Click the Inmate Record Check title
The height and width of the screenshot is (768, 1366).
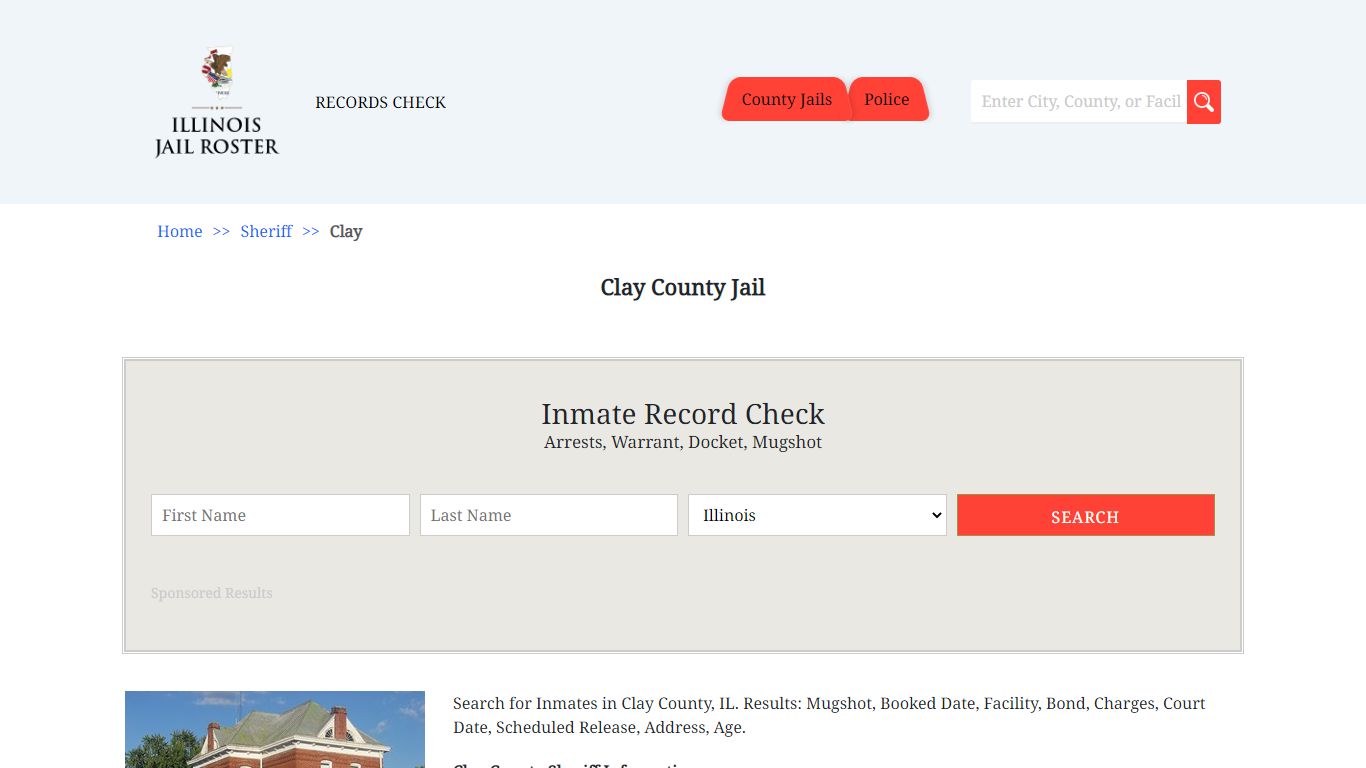click(x=683, y=414)
